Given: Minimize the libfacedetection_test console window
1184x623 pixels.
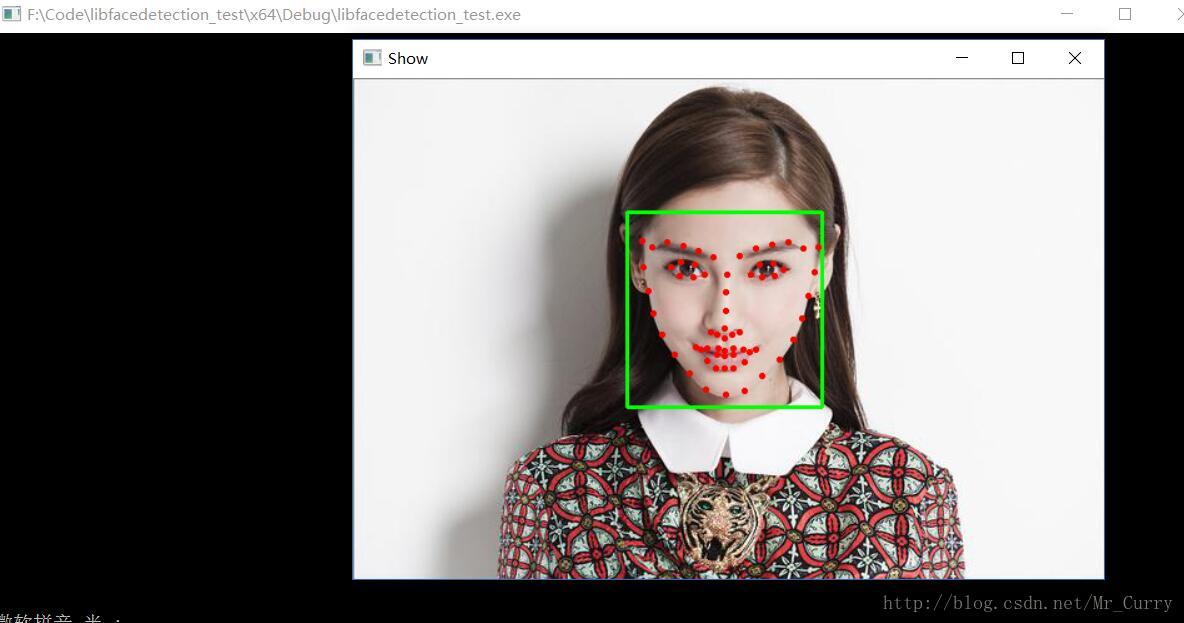Looking at the screenshot, I should coord(1067,14).
